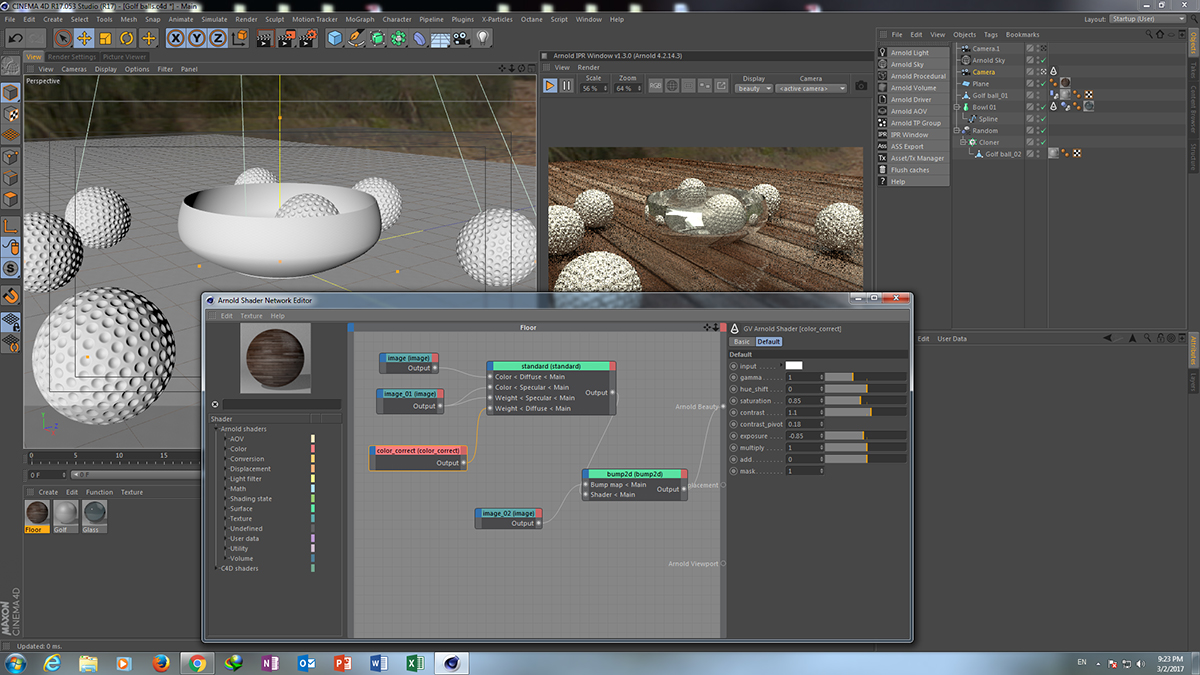Select the Glass material thumbnail

(95, 512)
